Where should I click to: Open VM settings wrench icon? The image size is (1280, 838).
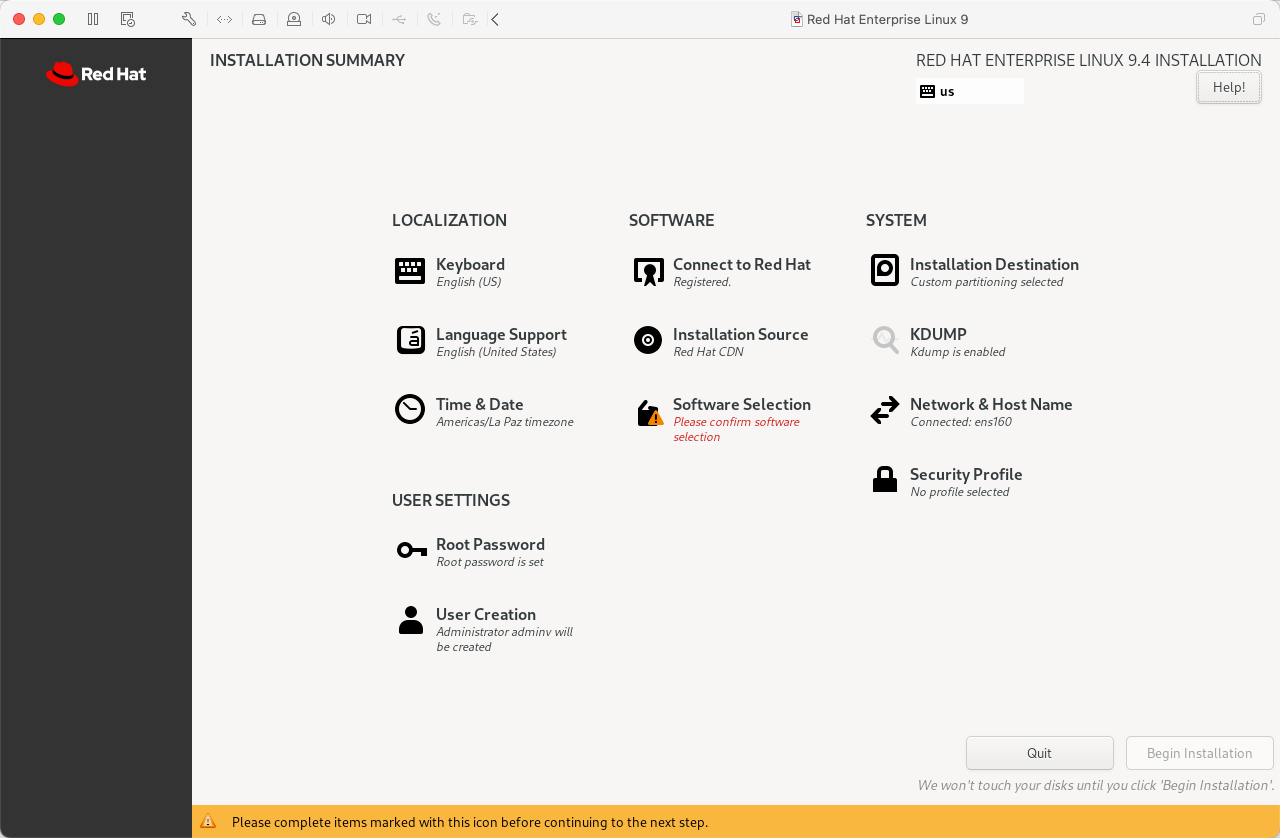pyautogui.click(x=189, y=19)
